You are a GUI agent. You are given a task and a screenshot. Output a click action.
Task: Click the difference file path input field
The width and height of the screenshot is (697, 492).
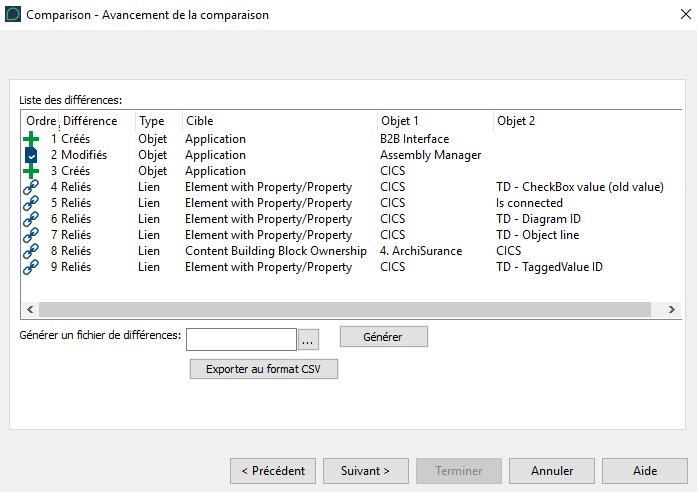241,340
